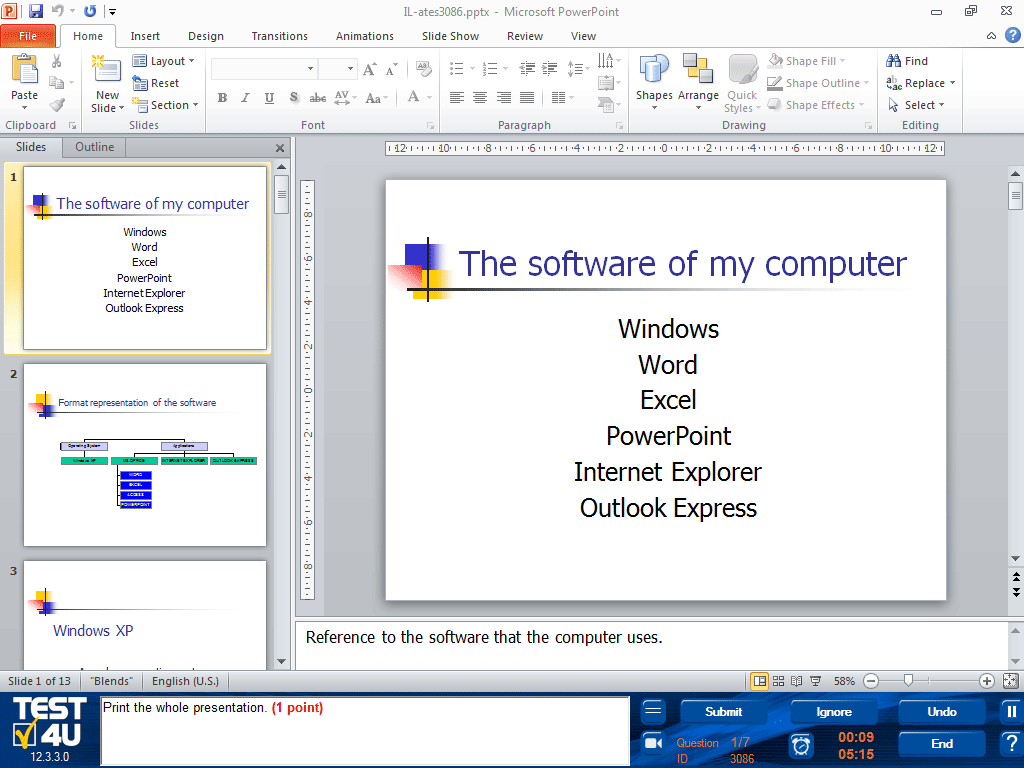Toggle Italic formatting

click(x=246, y=98)
